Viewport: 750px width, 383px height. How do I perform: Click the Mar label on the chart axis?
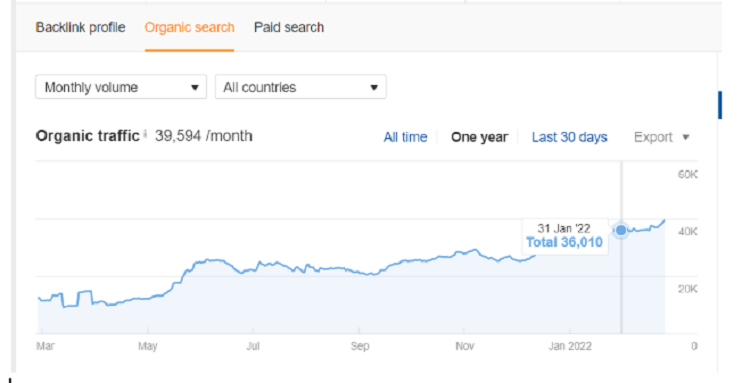45,346
